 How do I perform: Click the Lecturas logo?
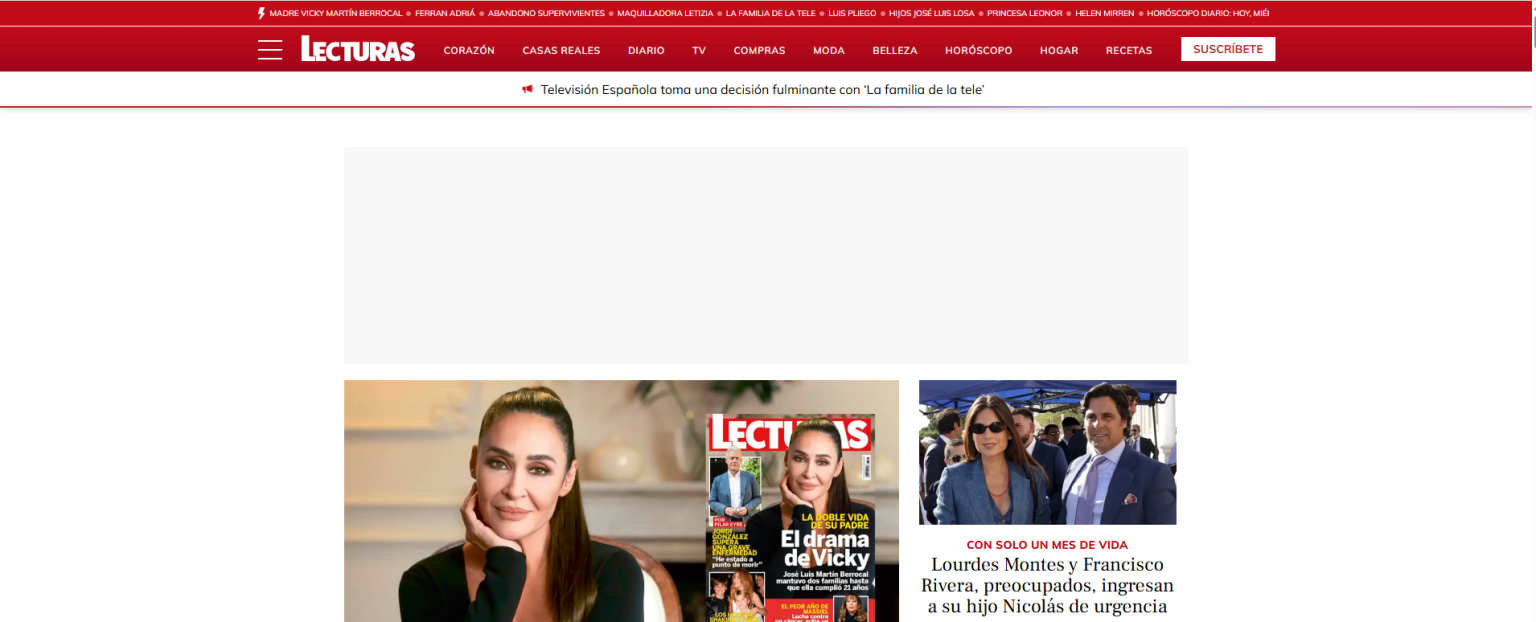point(357,50)
